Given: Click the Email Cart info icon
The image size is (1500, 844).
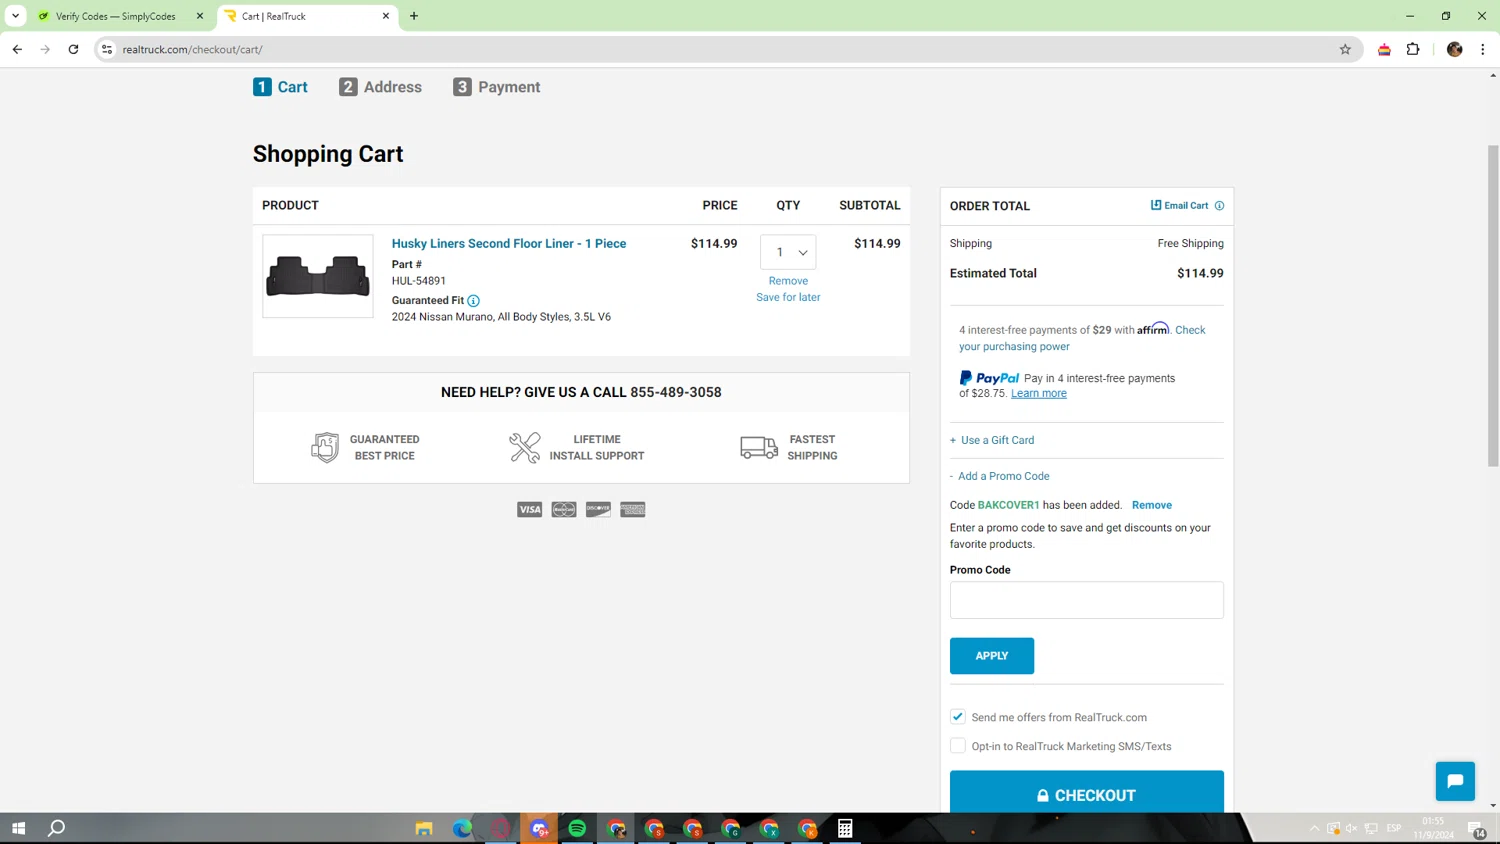Looking at the screenshot, I should (x=1219, y=205).
